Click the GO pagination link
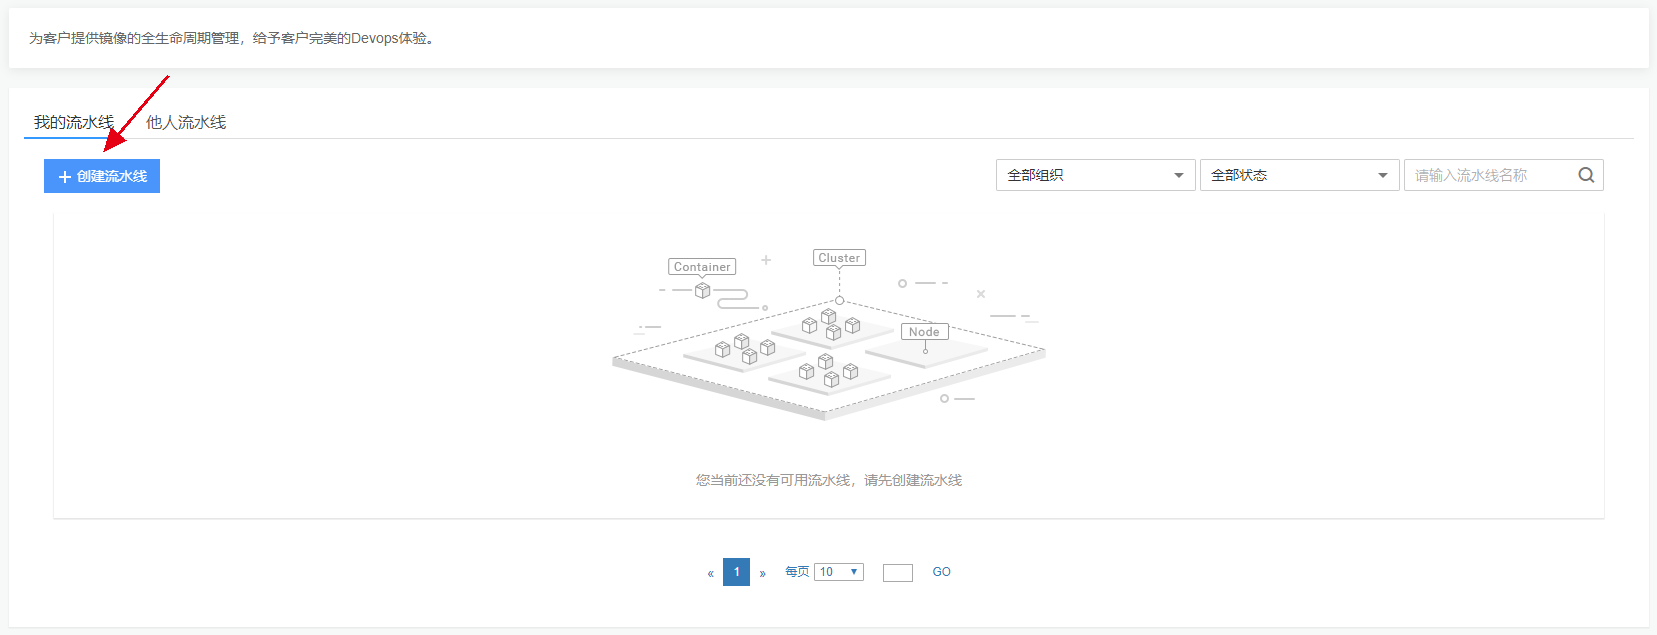Screen dimensions: 1657x635 click(x=942, y=572)
